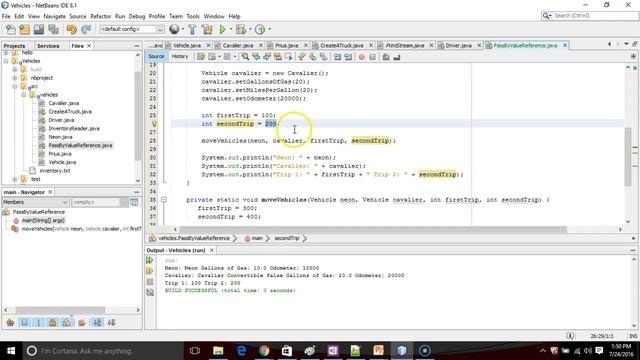Open the Debug menu
640x360 pixels.
[x=137, y=16]
